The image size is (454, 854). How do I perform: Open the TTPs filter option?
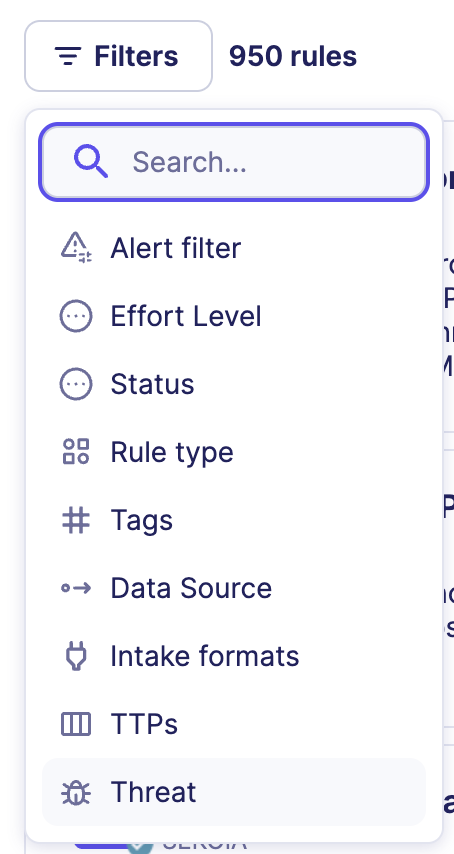pos(234,724)
